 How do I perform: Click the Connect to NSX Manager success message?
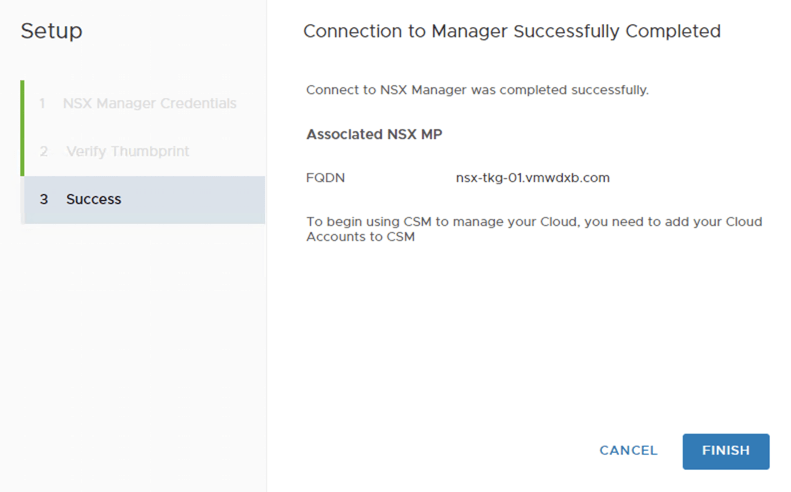(x=477, y=90)
